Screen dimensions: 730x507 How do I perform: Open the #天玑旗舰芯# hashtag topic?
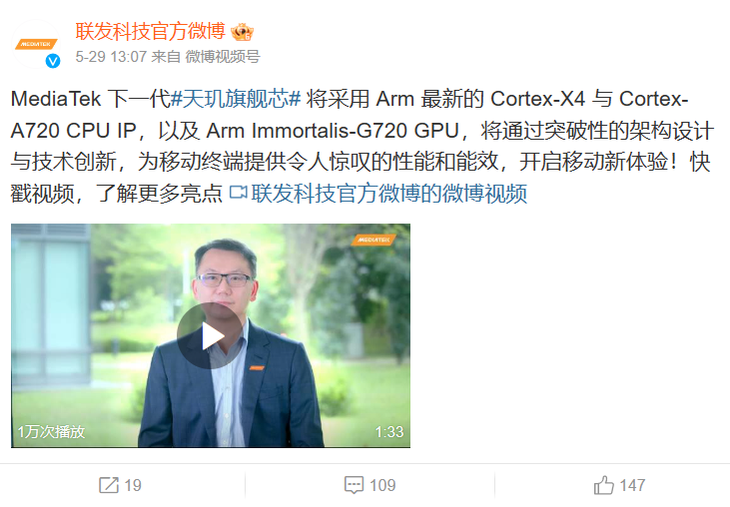coord(236,99)
